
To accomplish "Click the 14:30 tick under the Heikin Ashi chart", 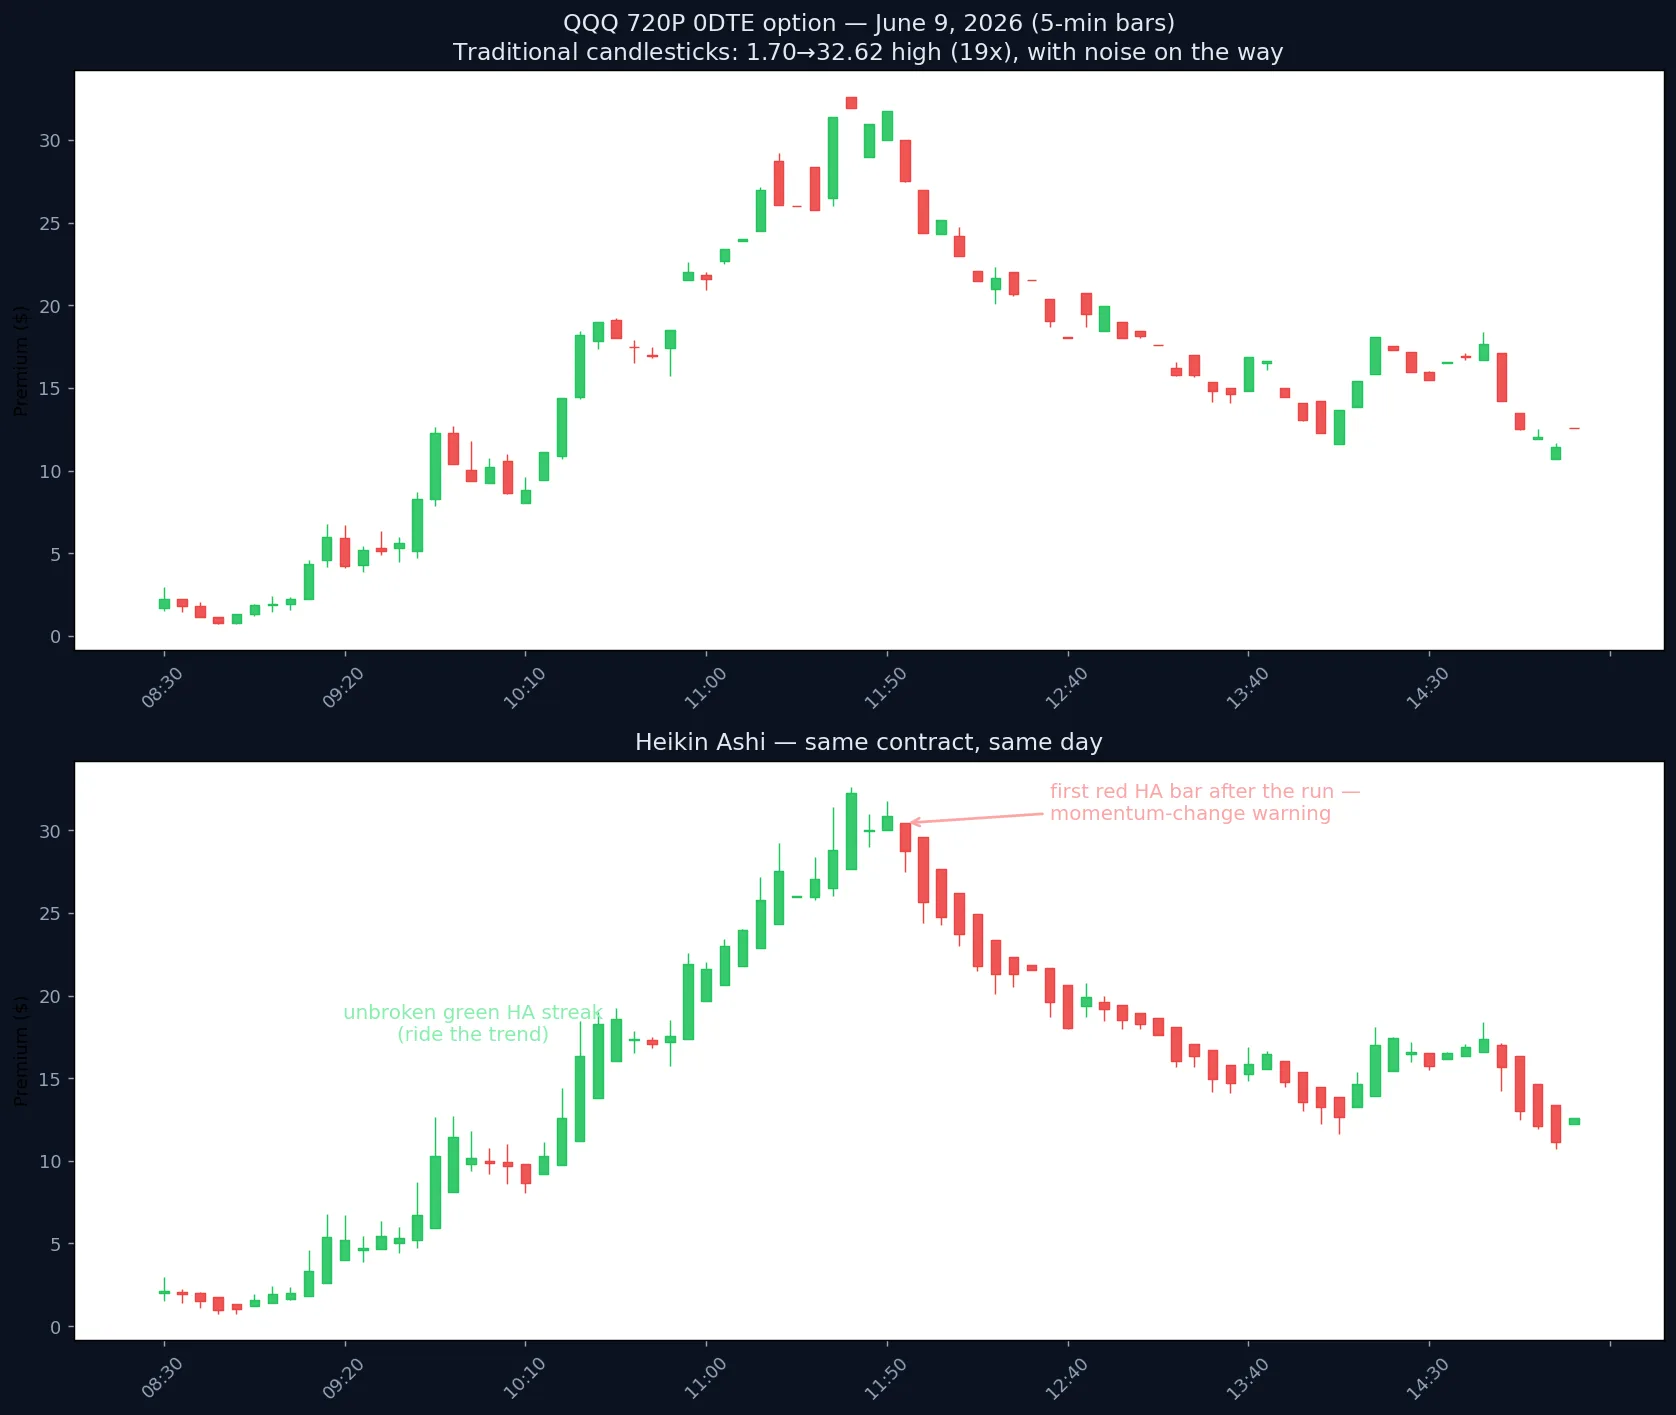I will [1427, 1378].
